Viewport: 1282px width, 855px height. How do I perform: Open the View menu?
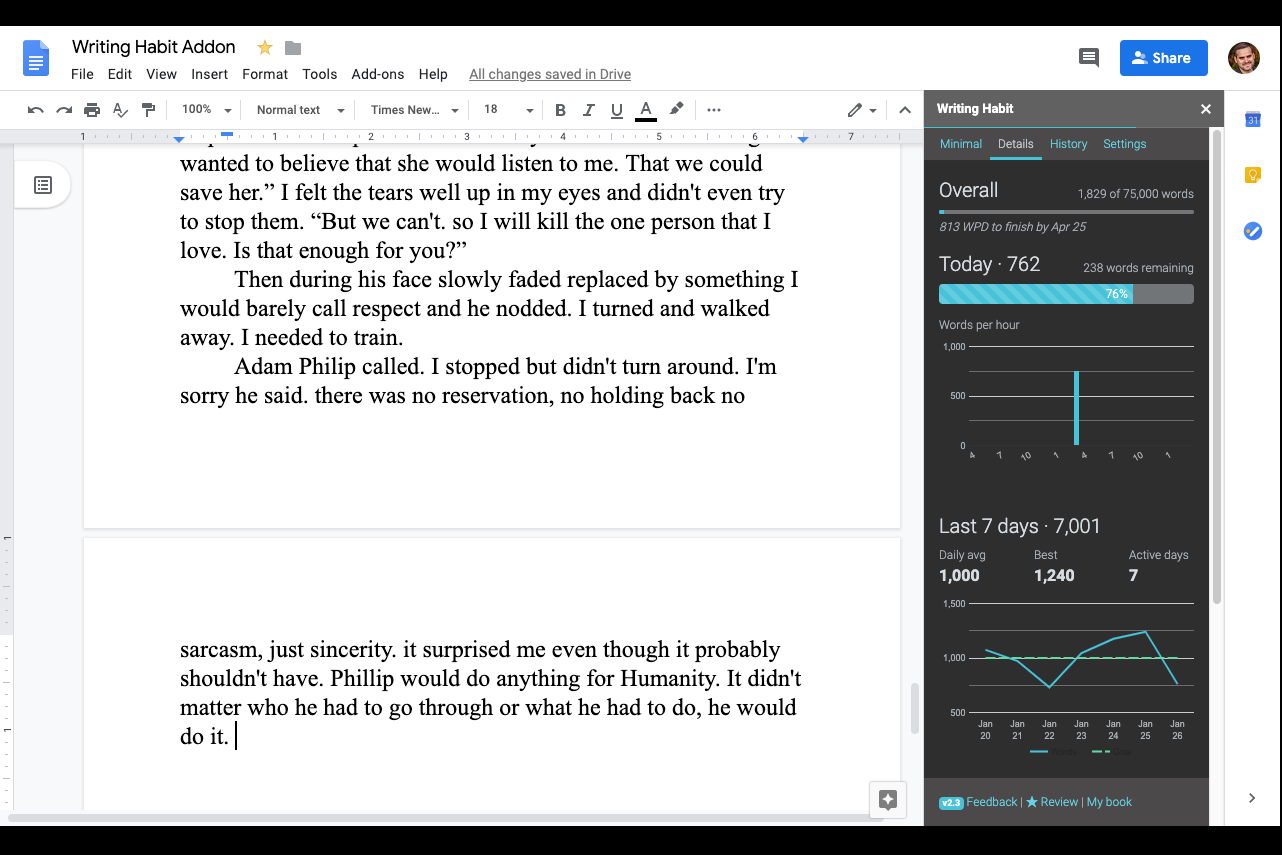pyautogui.click(x=161, y=74)
